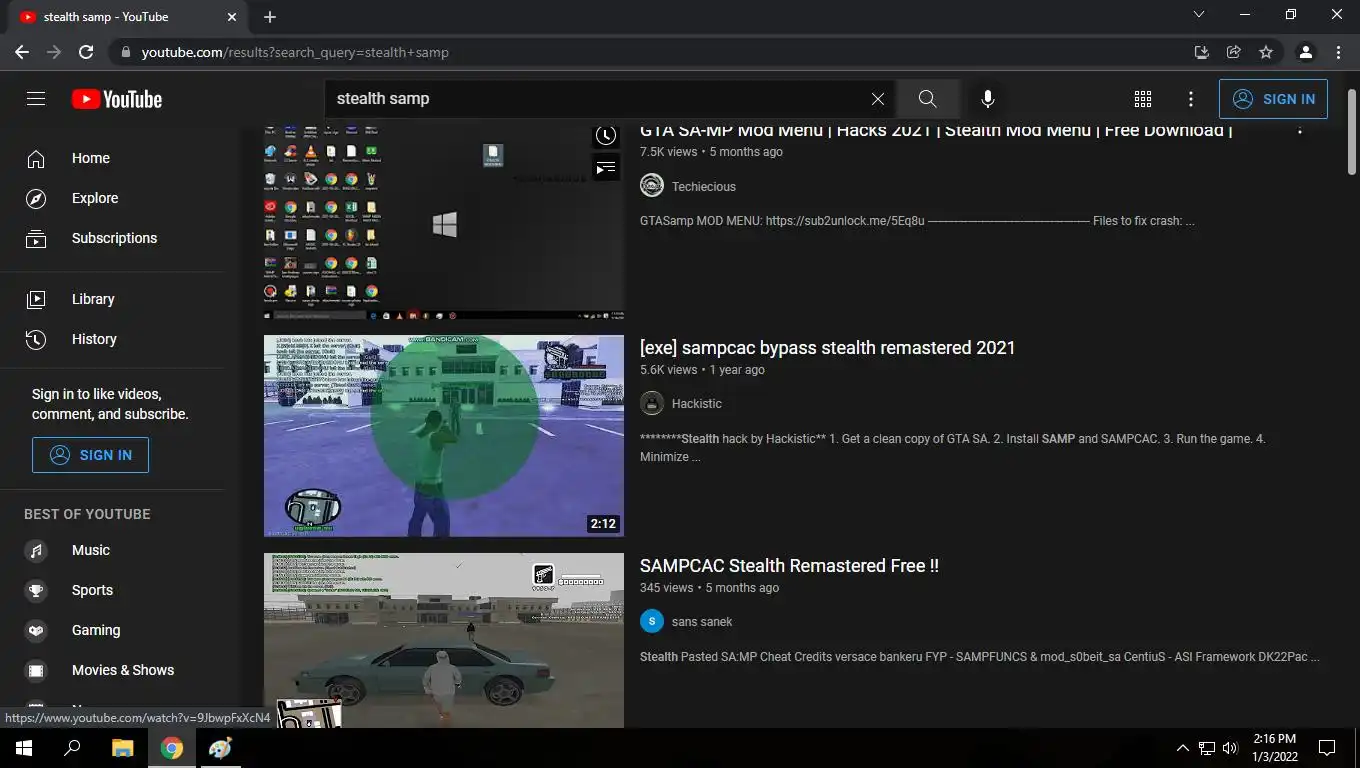The height and width of the screenshot is (768, 1360).
Task: Close the stealth samp YouTube tab
Action: (x=232, y=17)
